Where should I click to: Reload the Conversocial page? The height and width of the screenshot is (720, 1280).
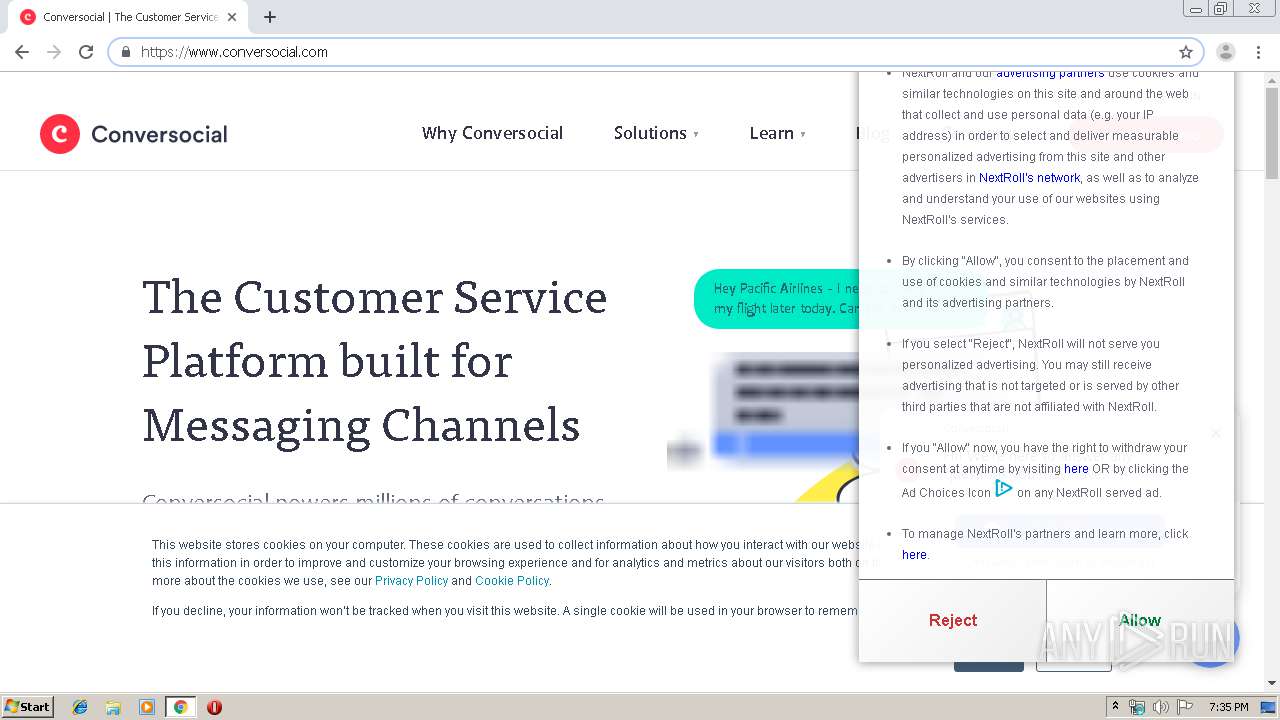(x=86, y=52)
